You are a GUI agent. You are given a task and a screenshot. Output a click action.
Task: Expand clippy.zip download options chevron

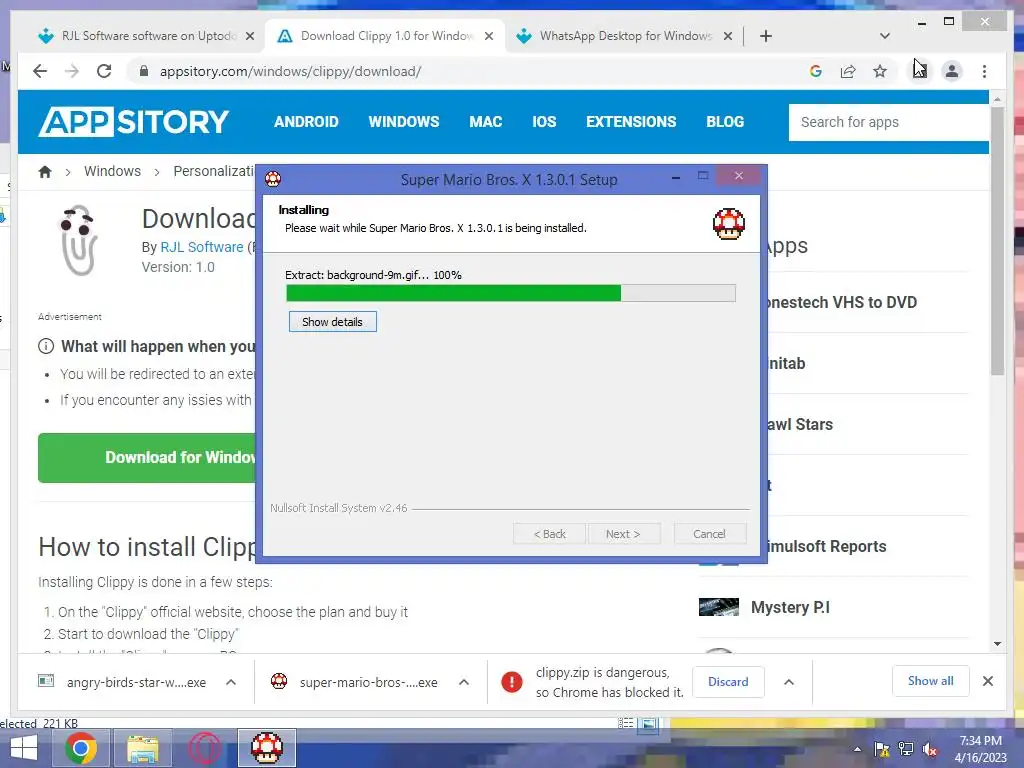coord(789,682)
